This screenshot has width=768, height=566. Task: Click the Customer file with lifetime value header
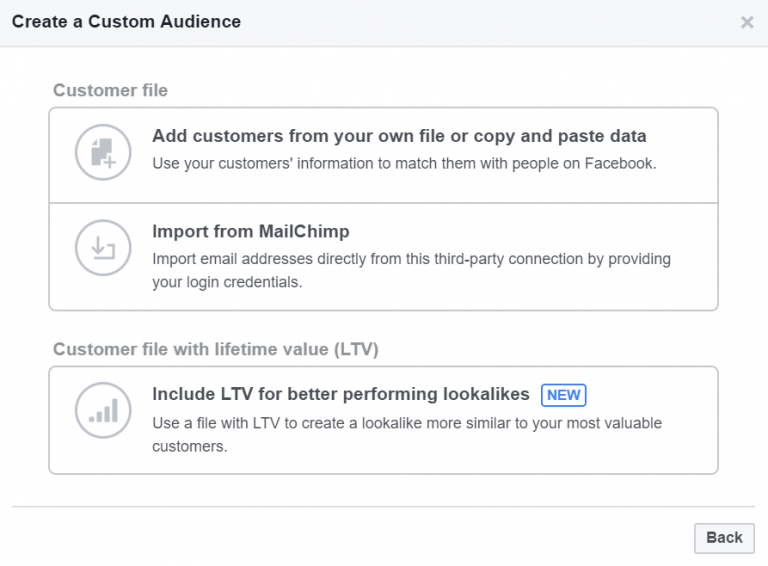[x=215, y=349]
